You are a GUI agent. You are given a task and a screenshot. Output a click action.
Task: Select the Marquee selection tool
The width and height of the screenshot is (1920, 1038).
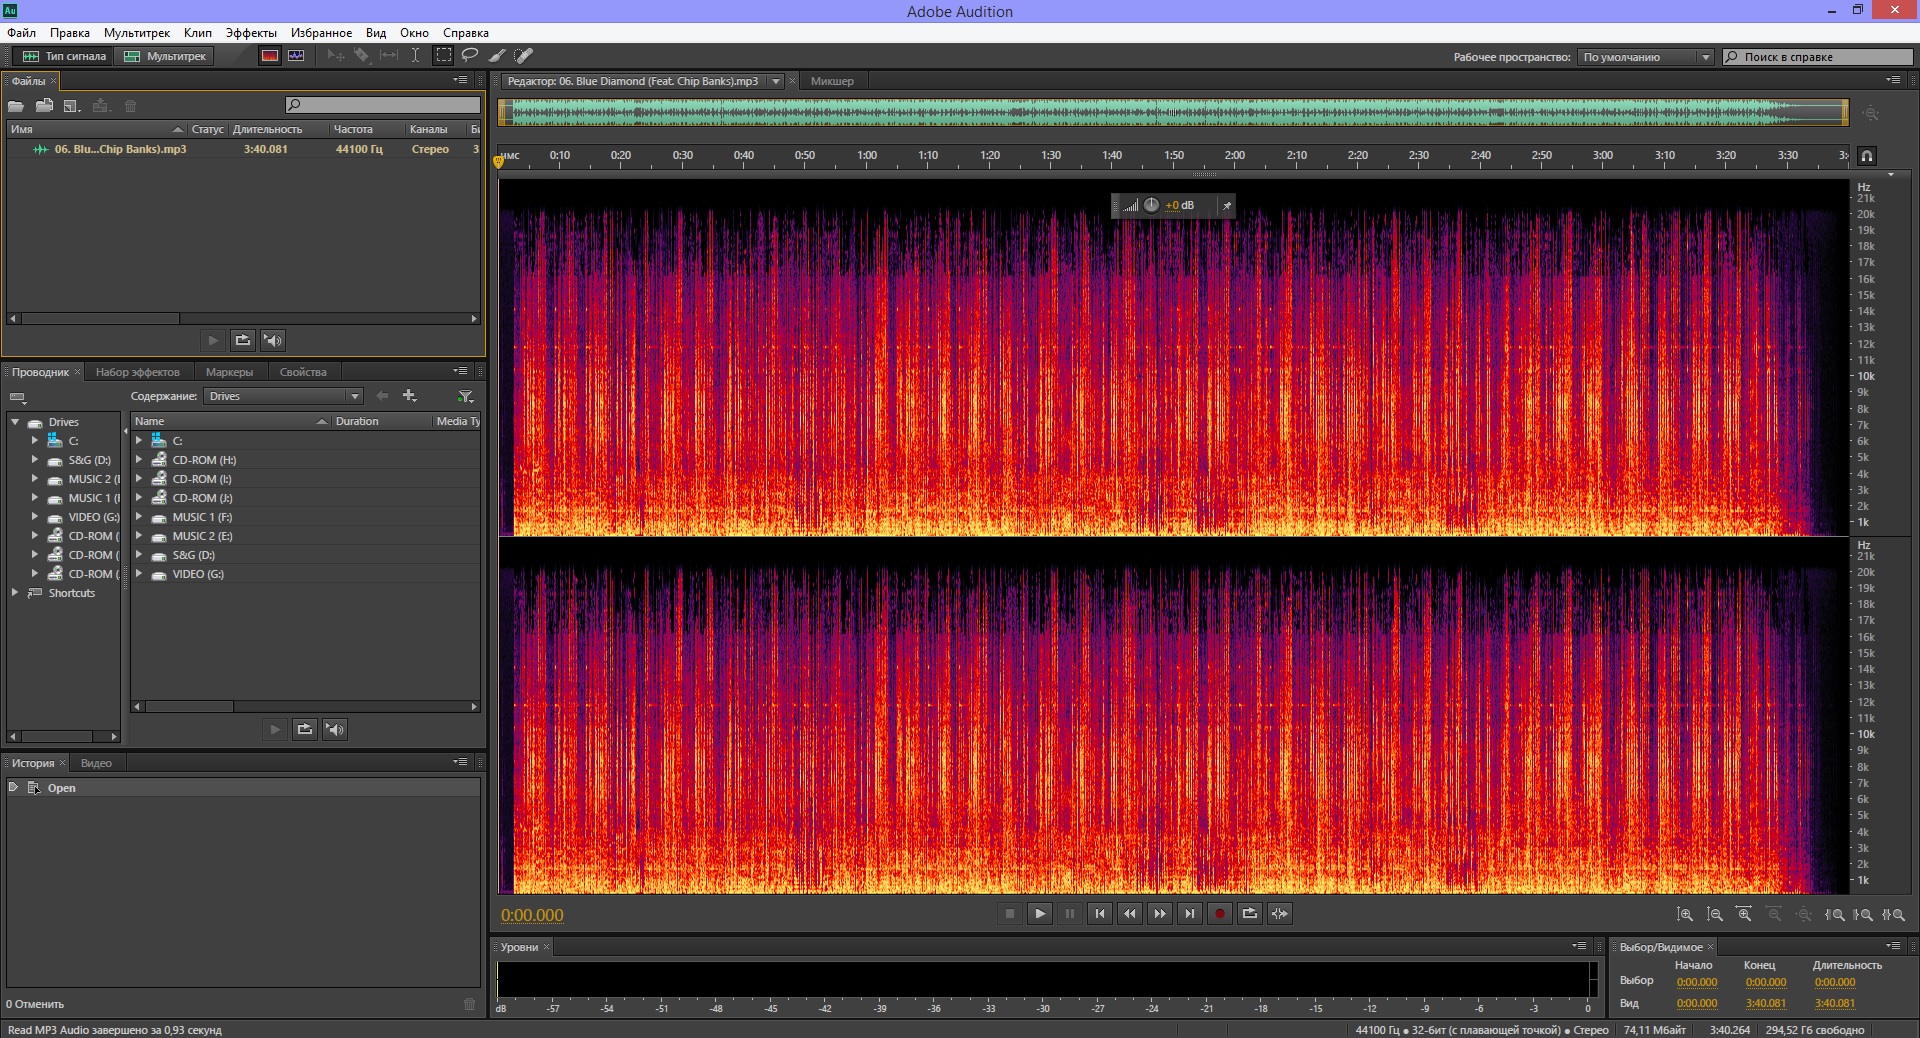point(443,56)
